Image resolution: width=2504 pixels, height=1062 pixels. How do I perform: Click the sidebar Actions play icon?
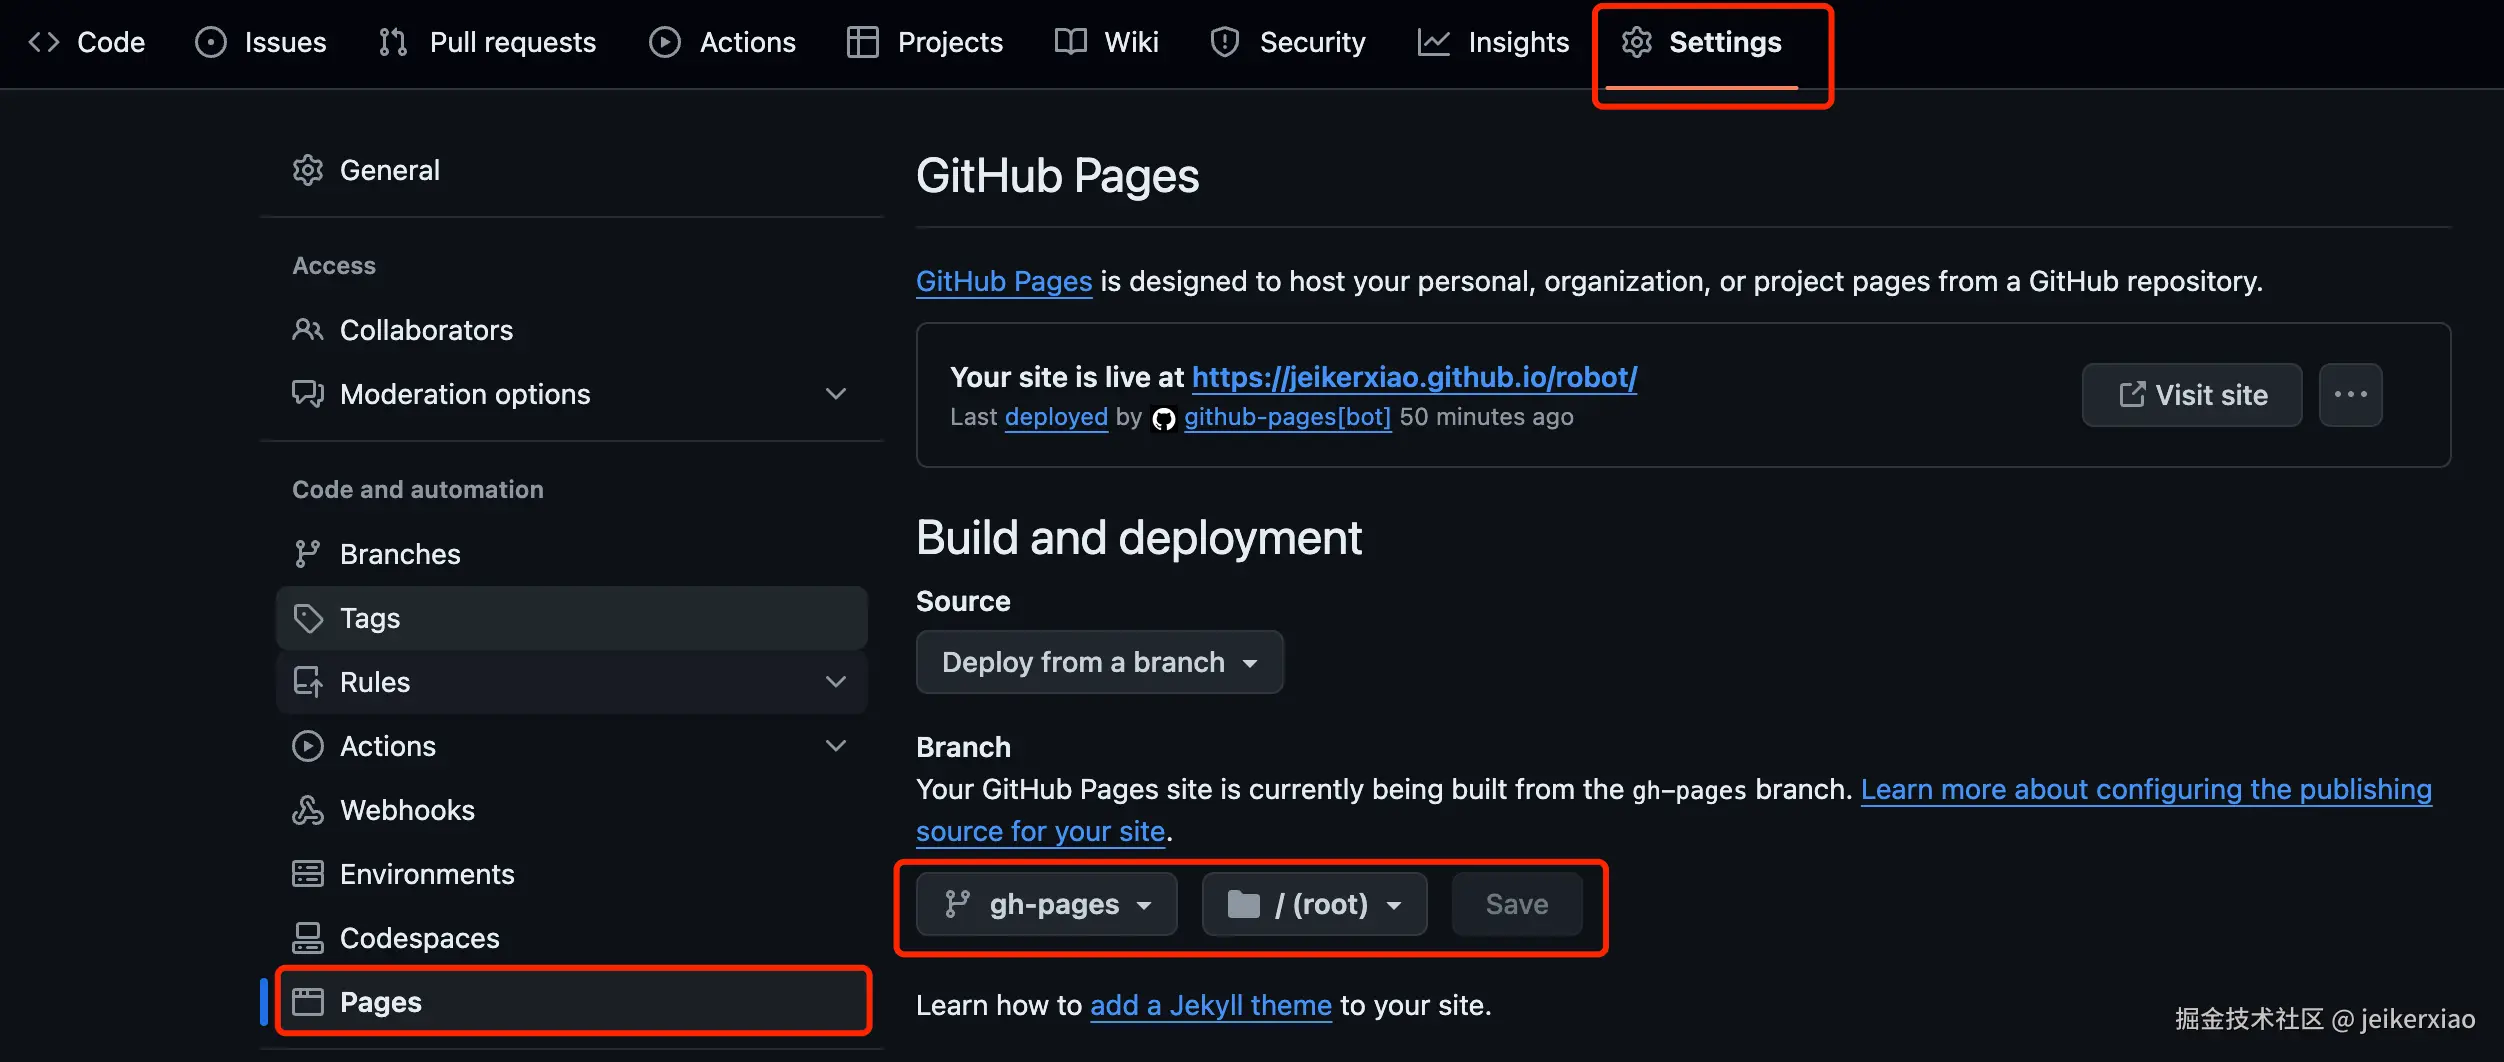click(308, 746)
